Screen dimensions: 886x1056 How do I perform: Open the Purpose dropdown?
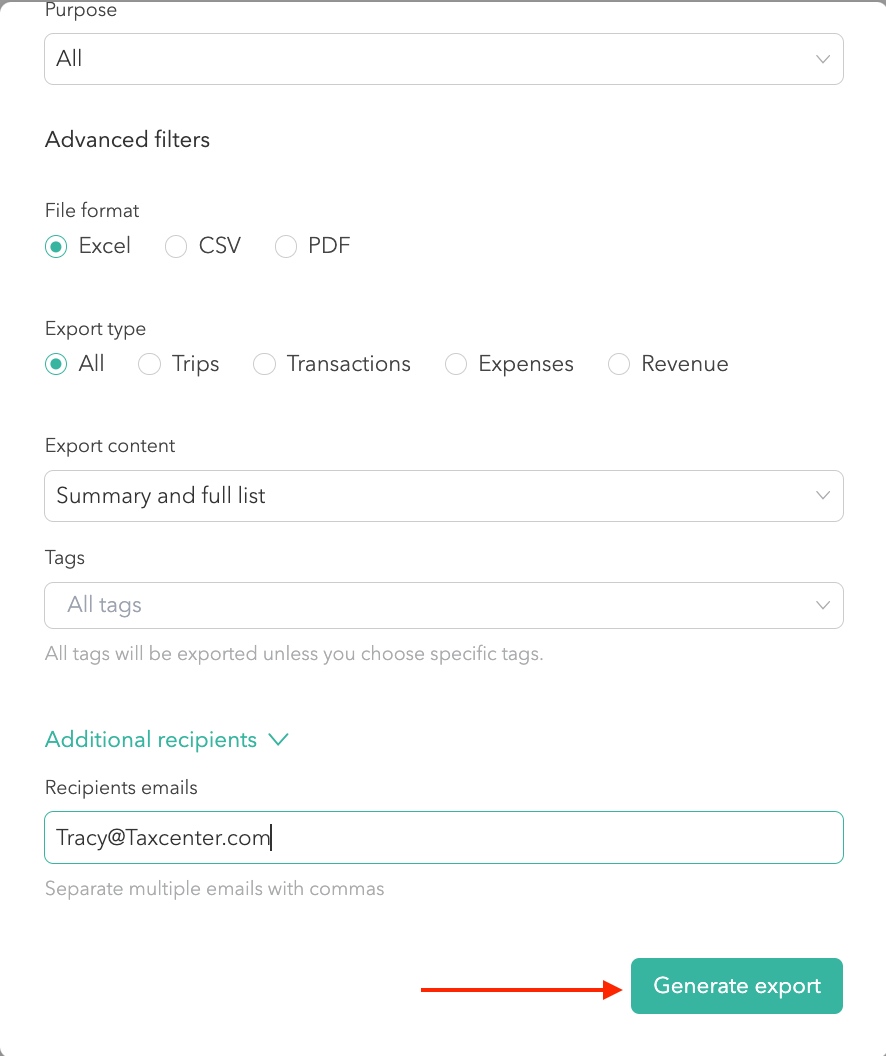pos(443,59)
